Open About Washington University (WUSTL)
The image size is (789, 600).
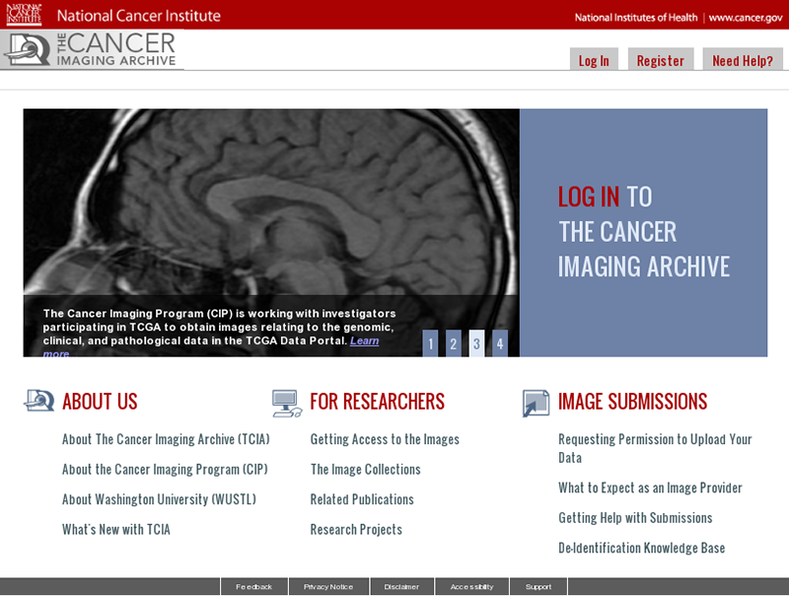click(x=159, y=499)
